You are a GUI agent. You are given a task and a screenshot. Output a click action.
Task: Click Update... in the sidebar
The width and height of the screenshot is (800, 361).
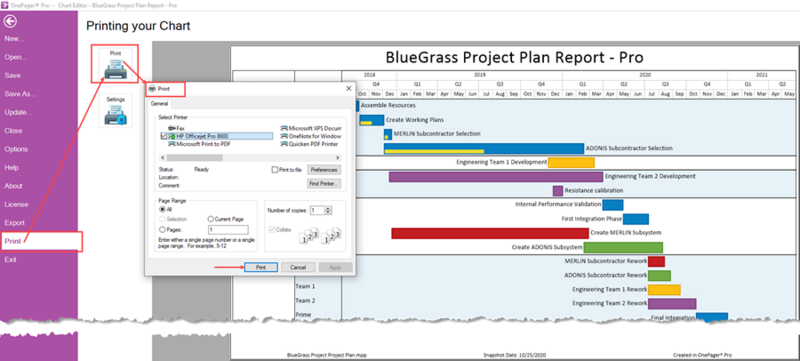(18, 112)
